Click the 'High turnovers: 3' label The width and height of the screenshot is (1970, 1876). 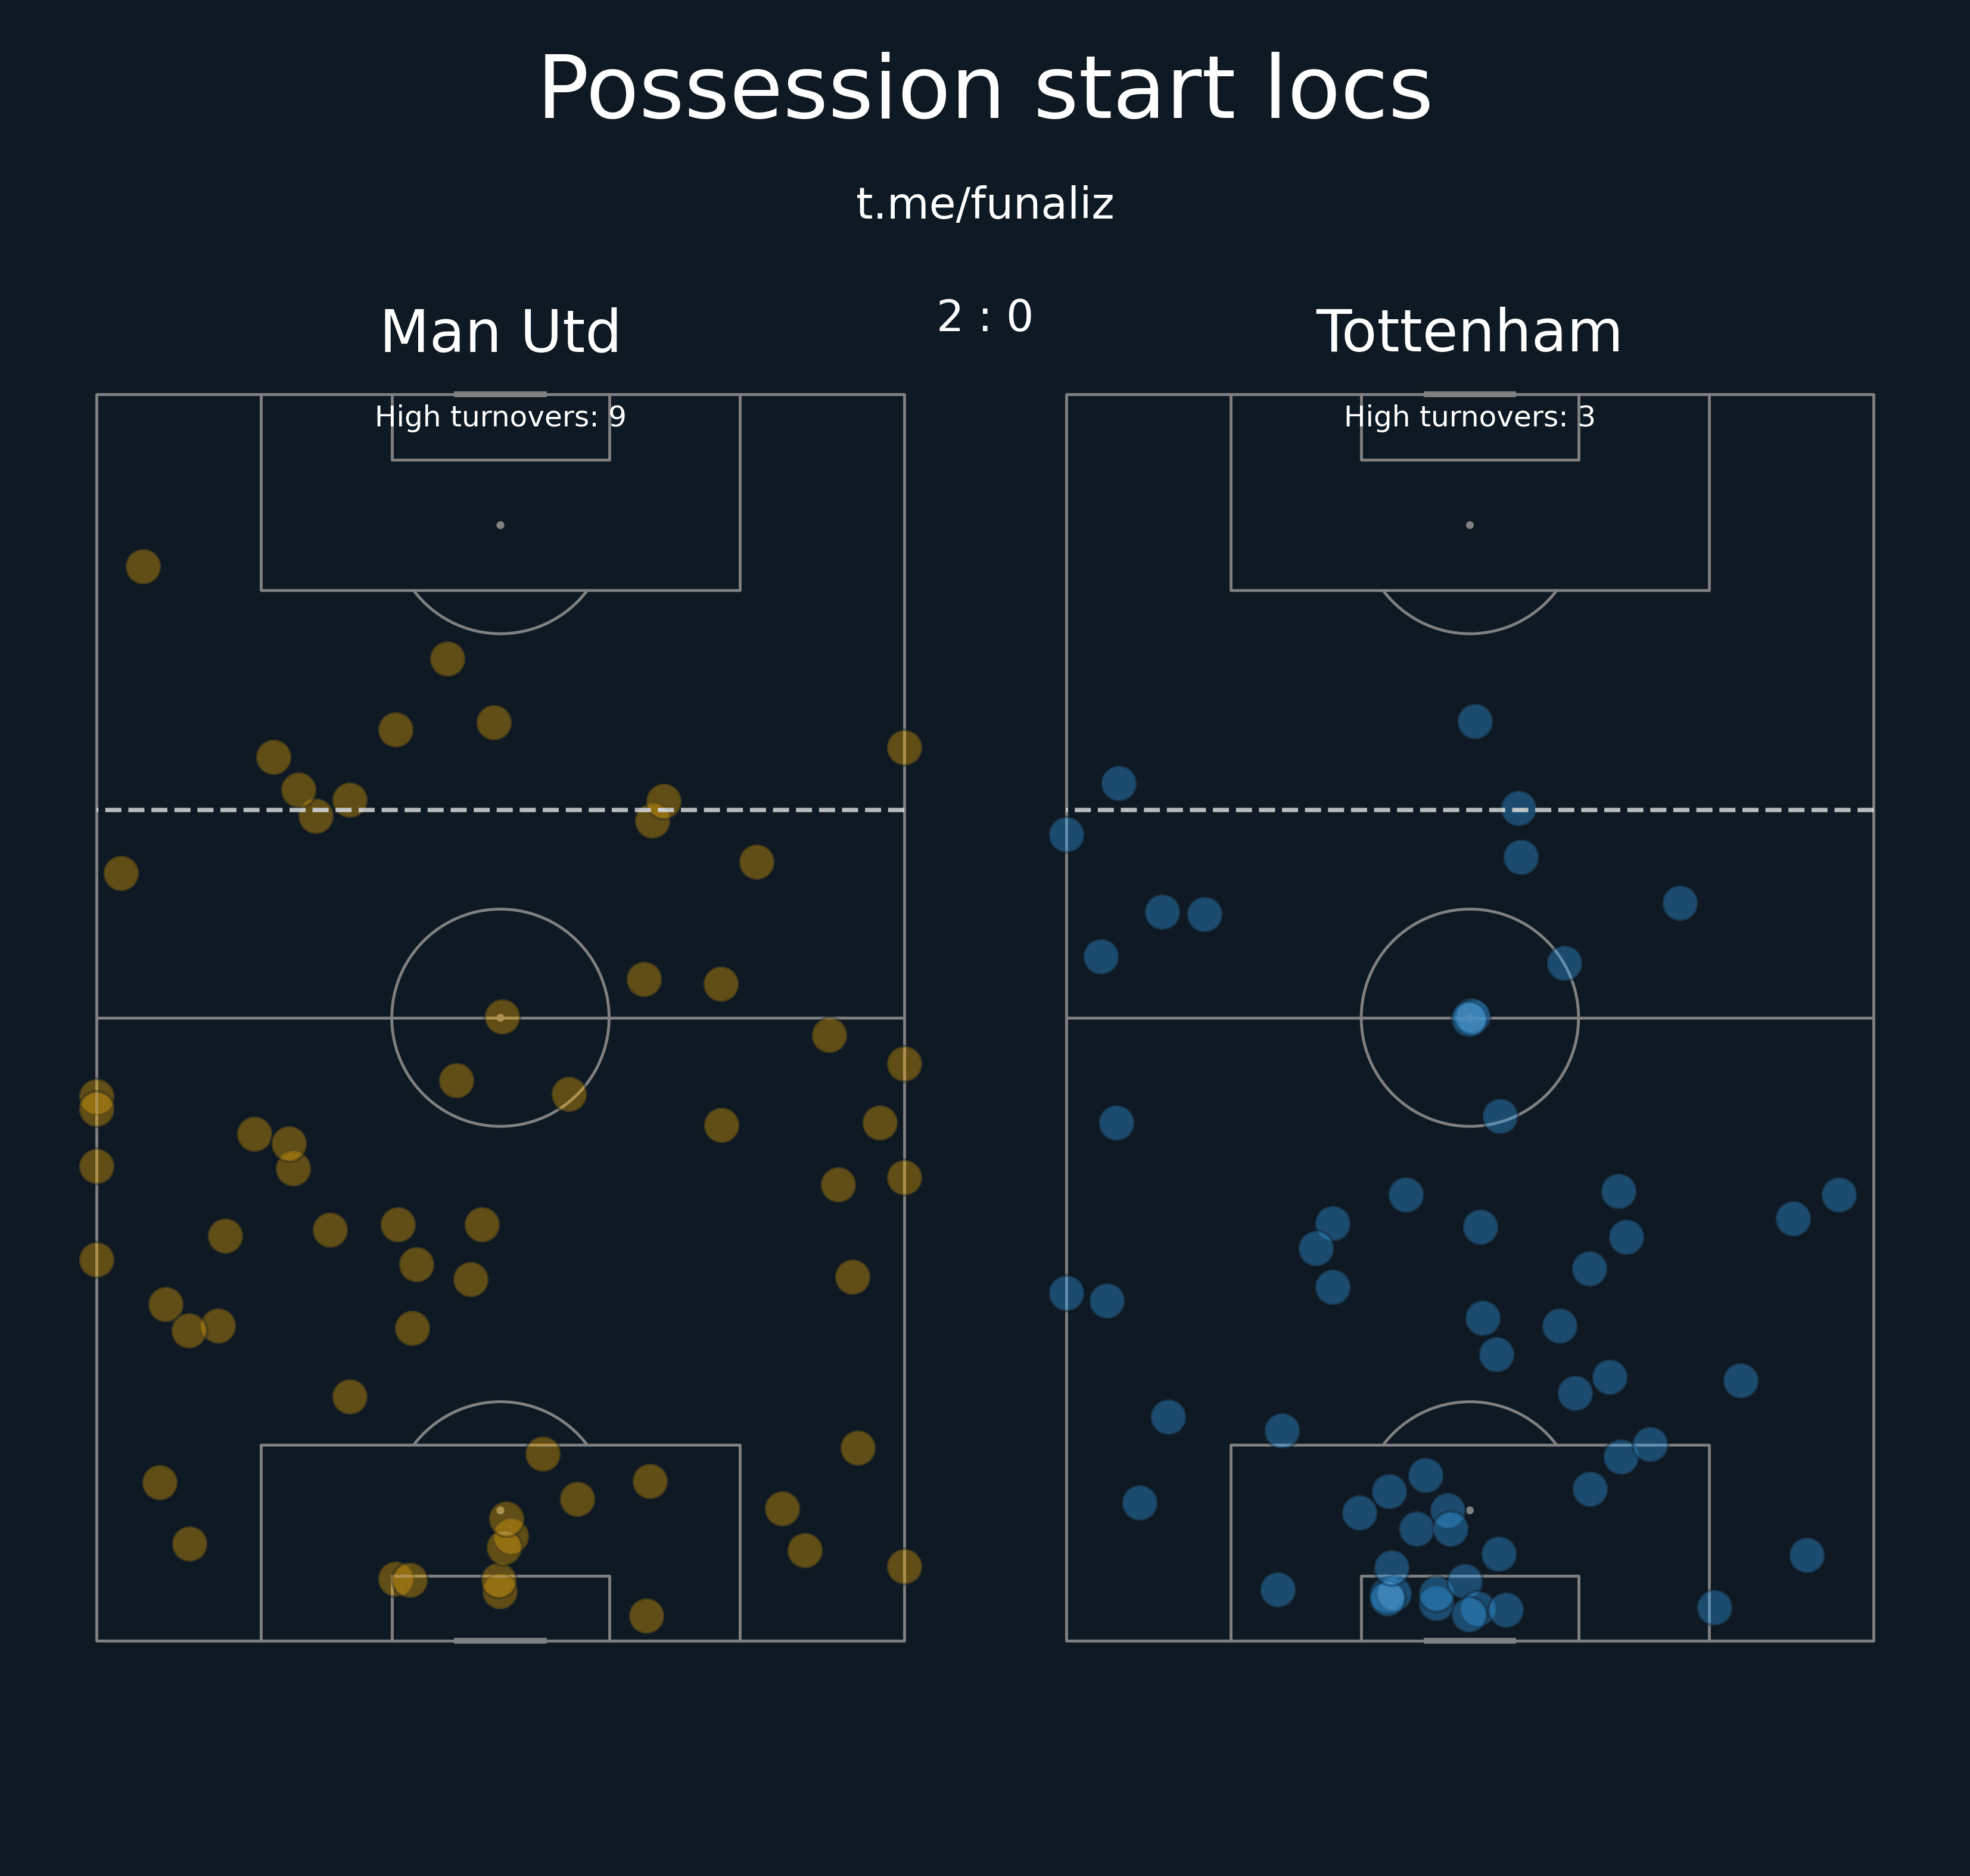click(x=1468, y=417)
